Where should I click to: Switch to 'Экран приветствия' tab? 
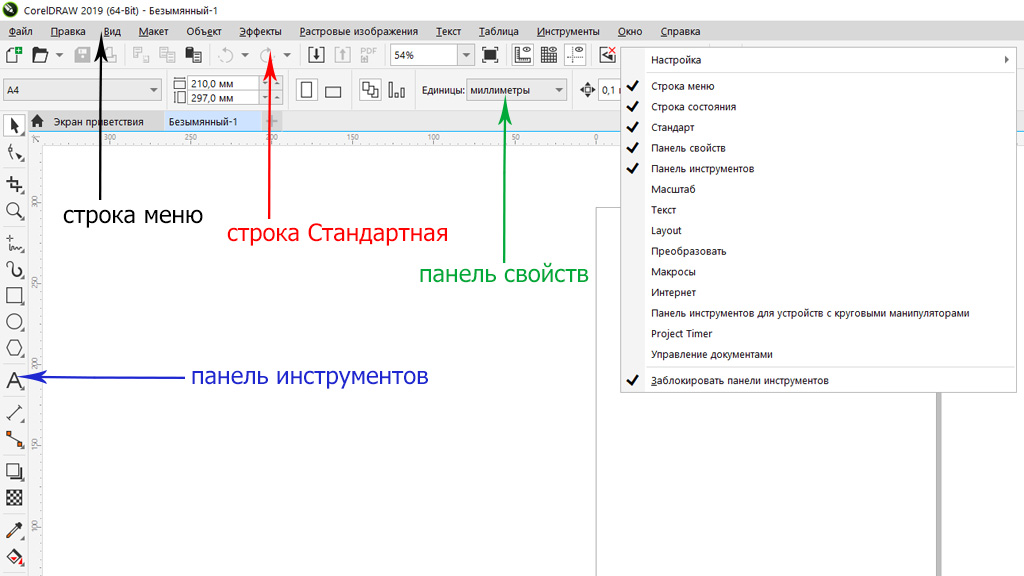point(98,122)
